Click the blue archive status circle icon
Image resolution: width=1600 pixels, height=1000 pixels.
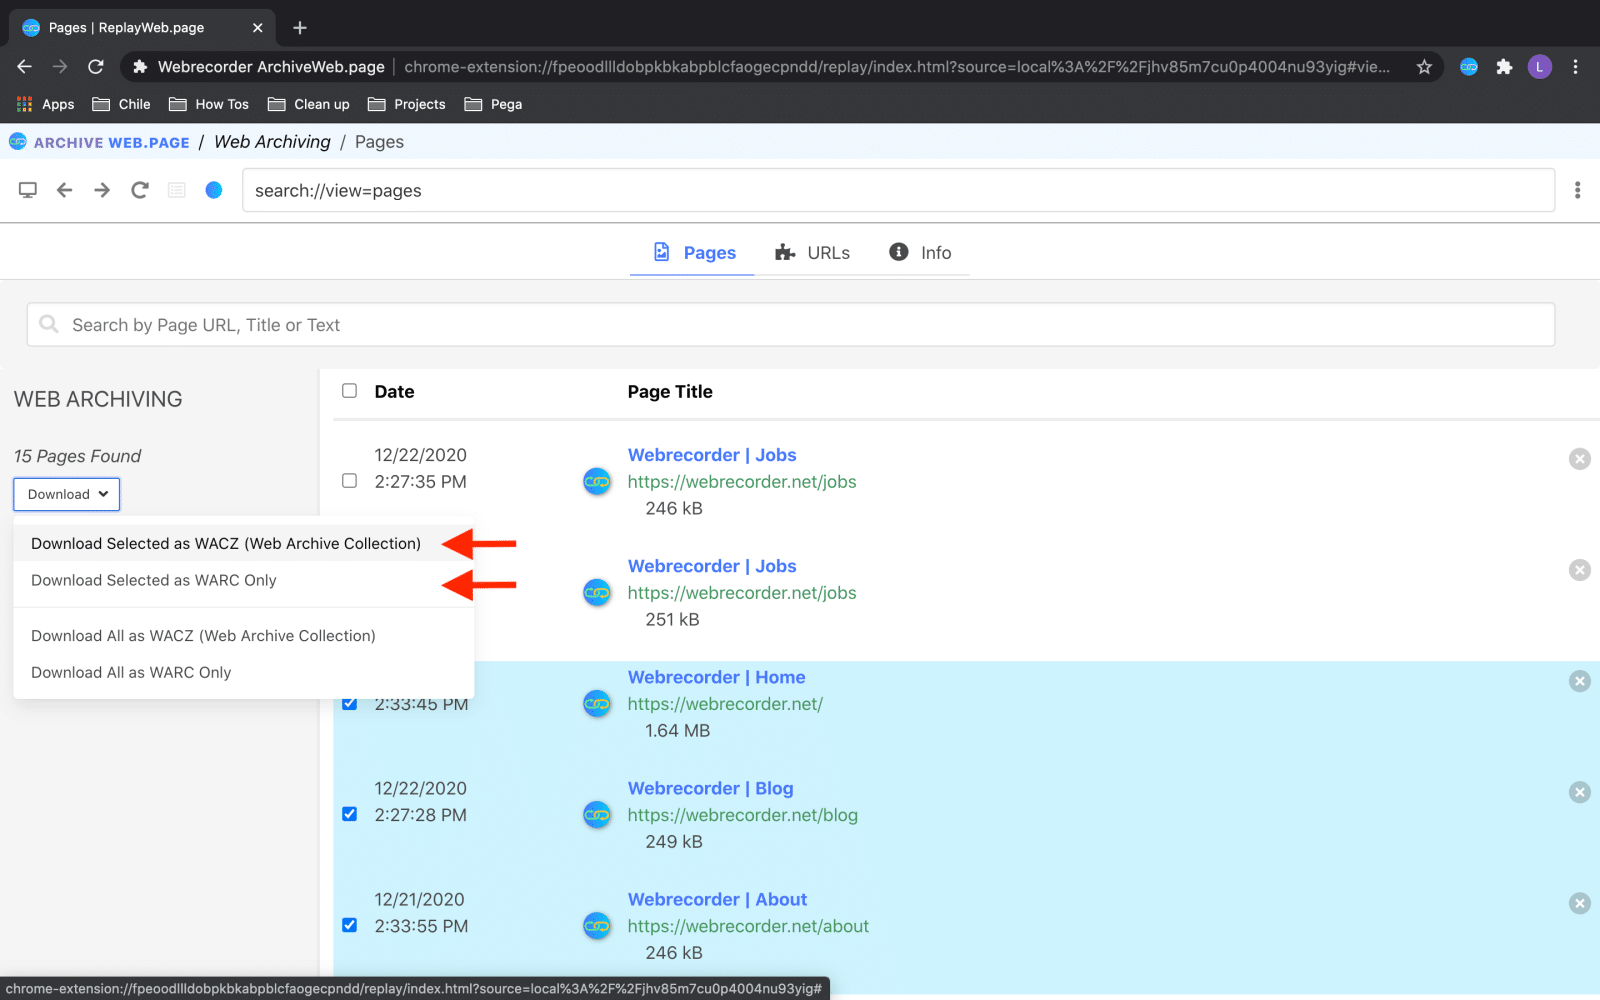click(x=214, y=190)
